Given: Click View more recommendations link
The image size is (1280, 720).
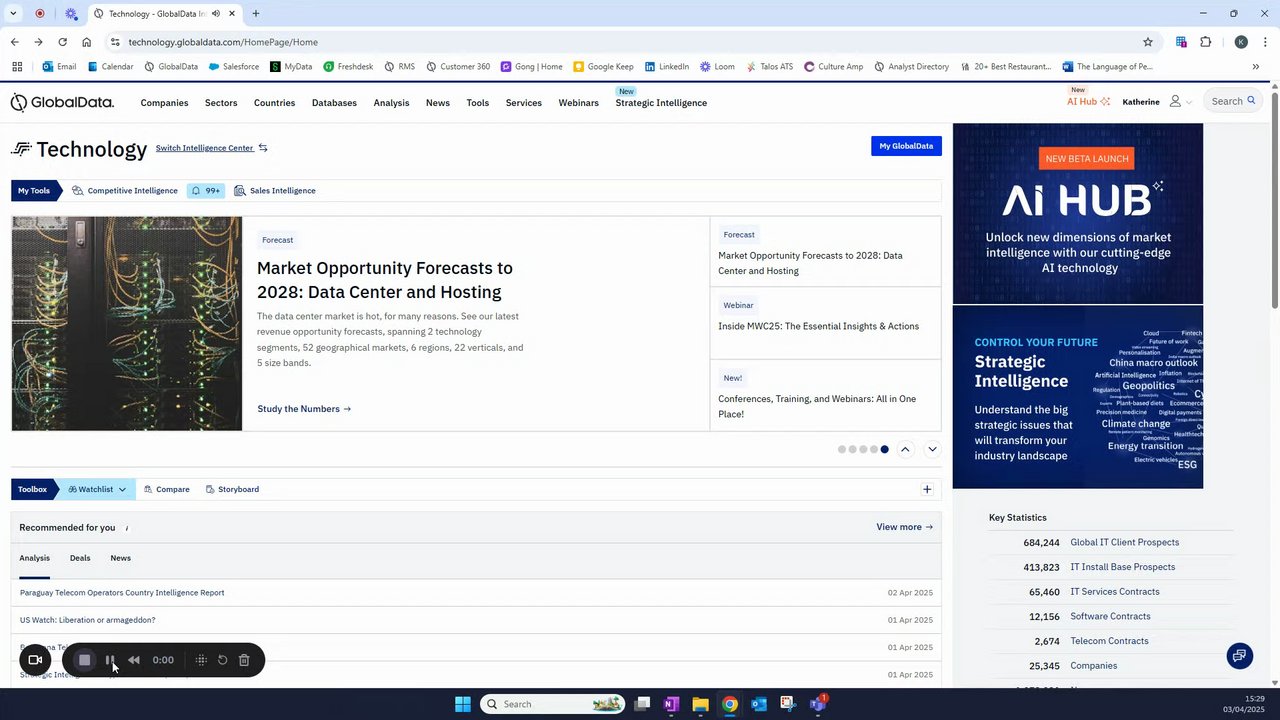Looking at the screenshot, I should tap(904, 527).
